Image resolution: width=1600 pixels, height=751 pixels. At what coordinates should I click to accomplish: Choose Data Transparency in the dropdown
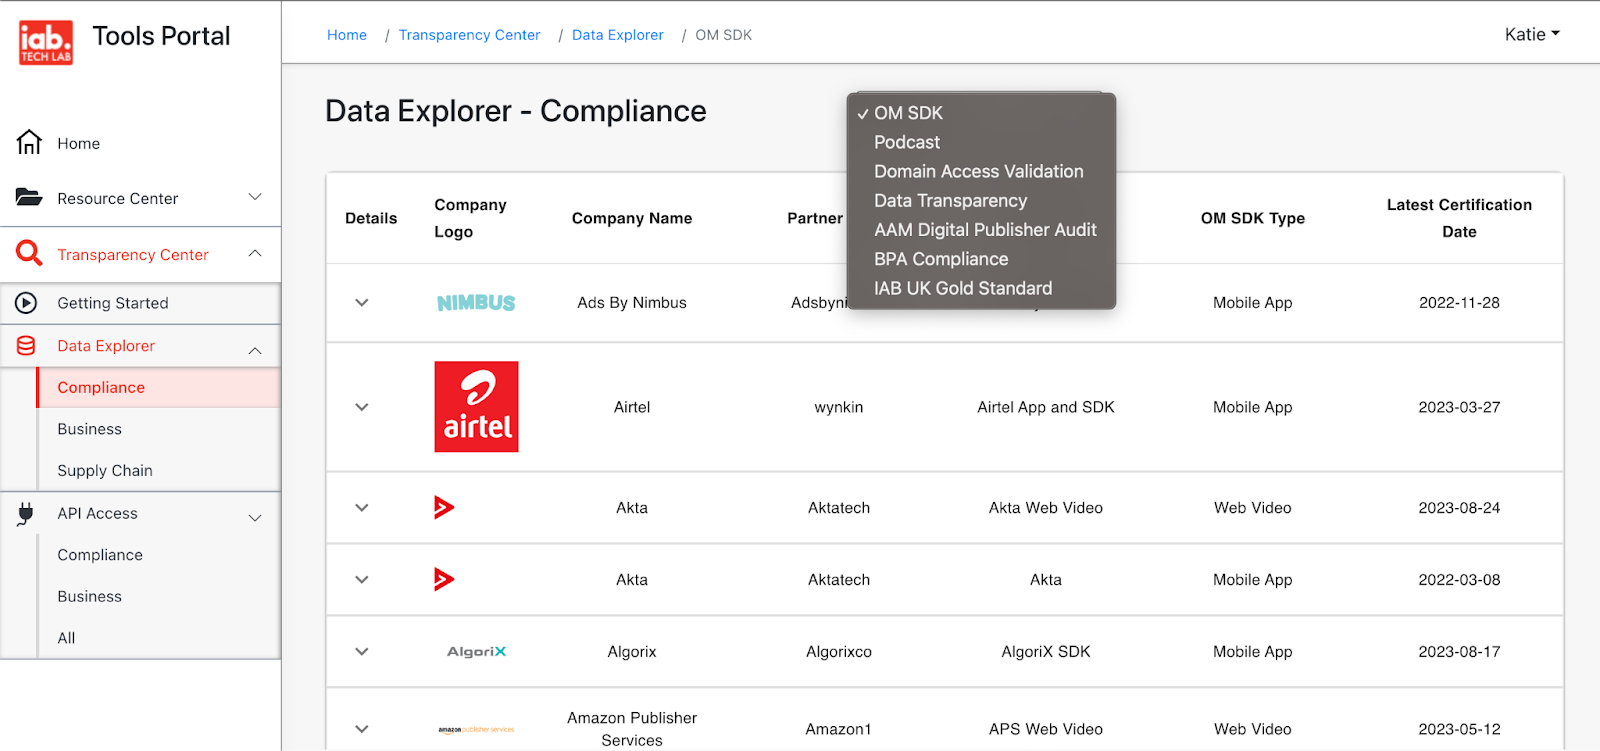950,201
